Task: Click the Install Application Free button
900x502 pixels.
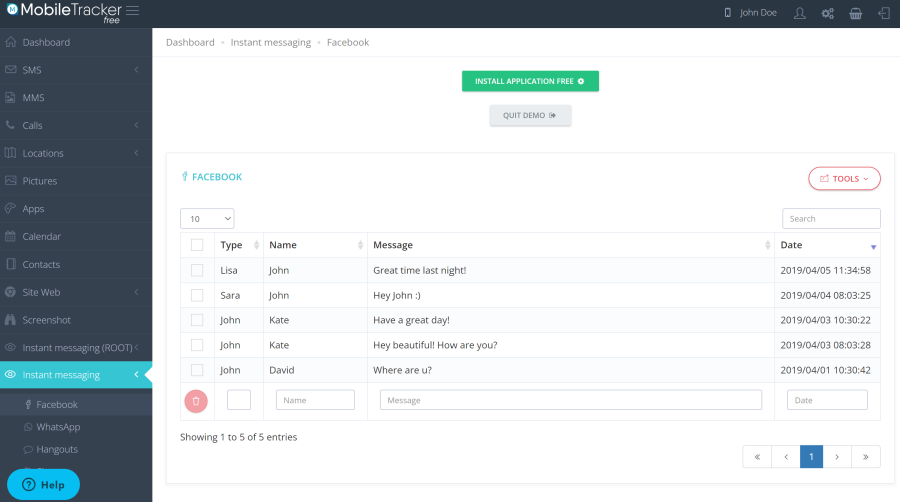Action: (x=530, y=81)
